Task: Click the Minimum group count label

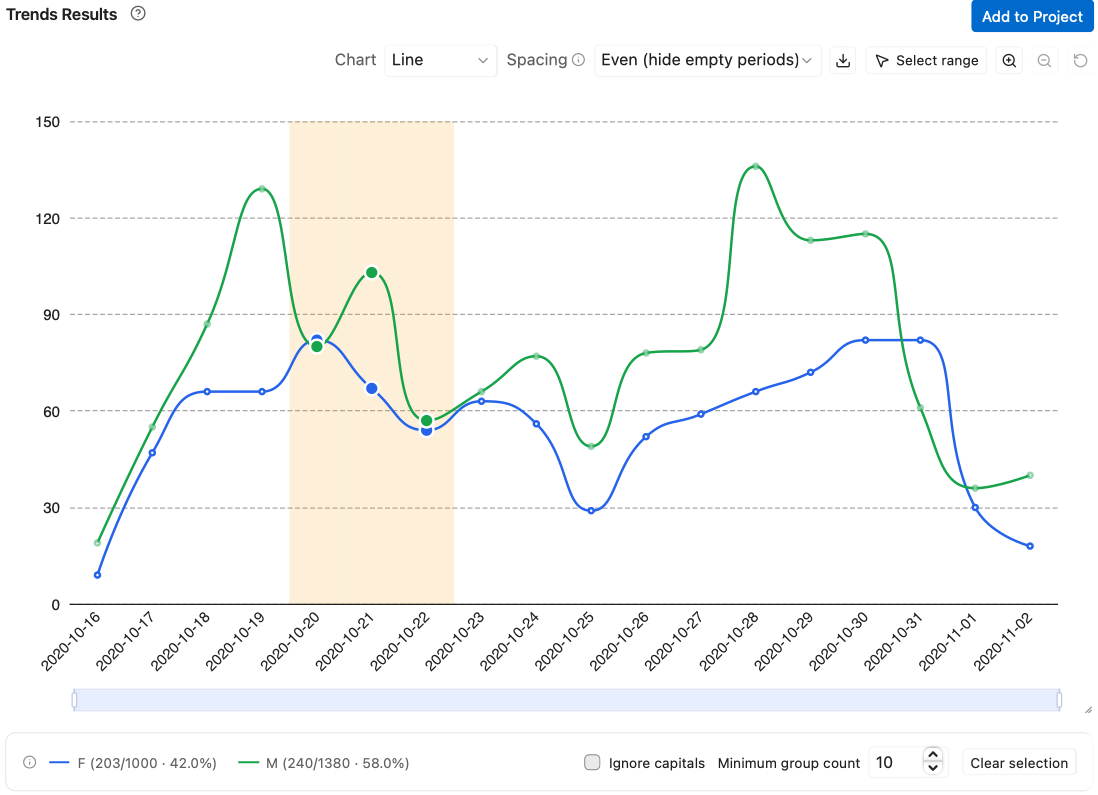Action: tap(788, 763)
